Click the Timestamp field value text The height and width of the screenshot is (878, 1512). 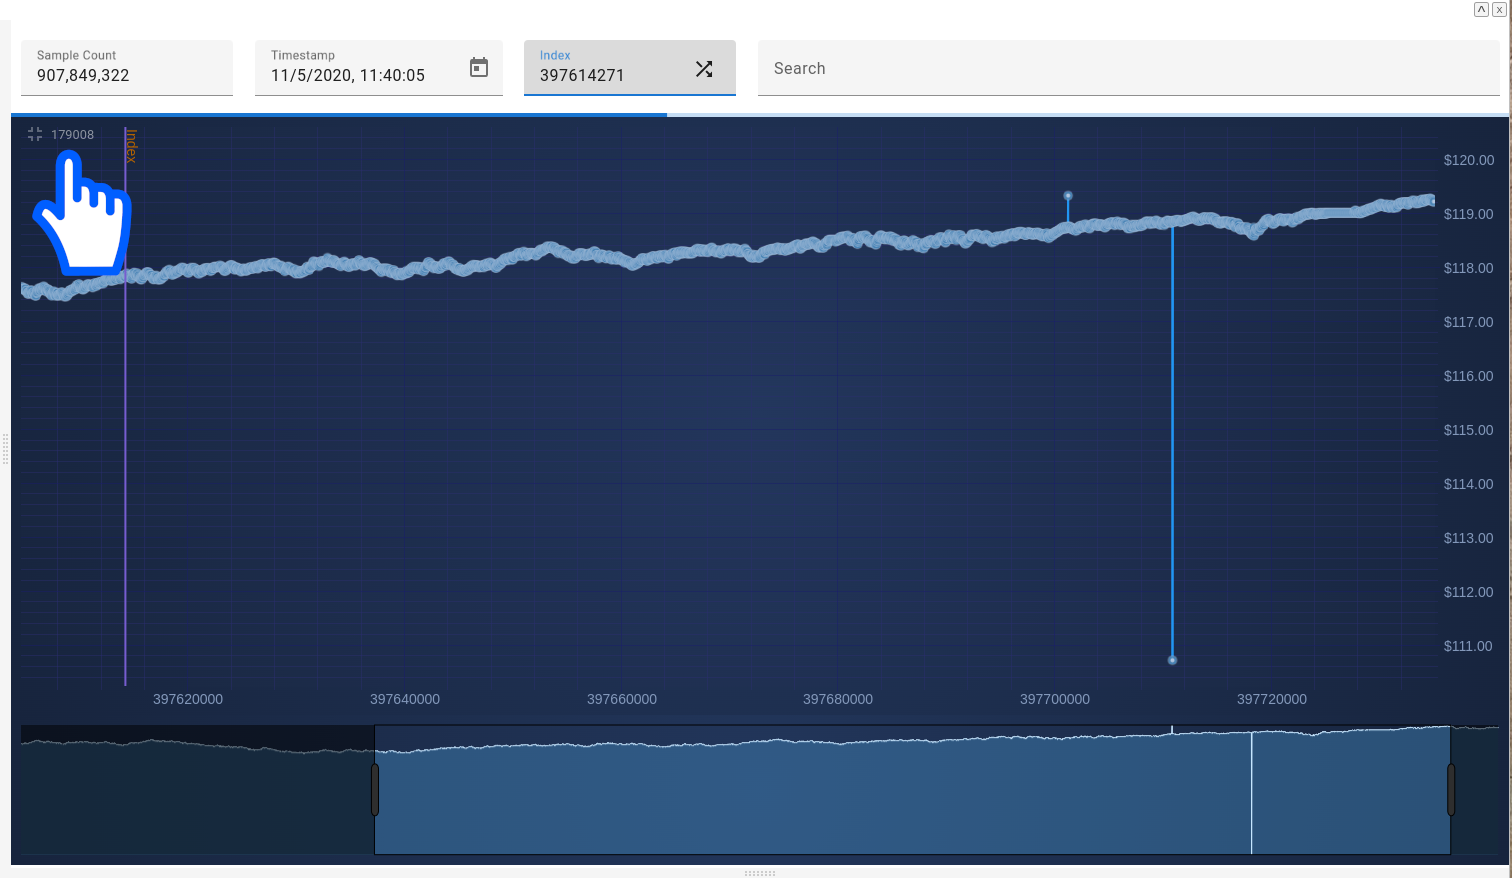click(x=348, y=76)
